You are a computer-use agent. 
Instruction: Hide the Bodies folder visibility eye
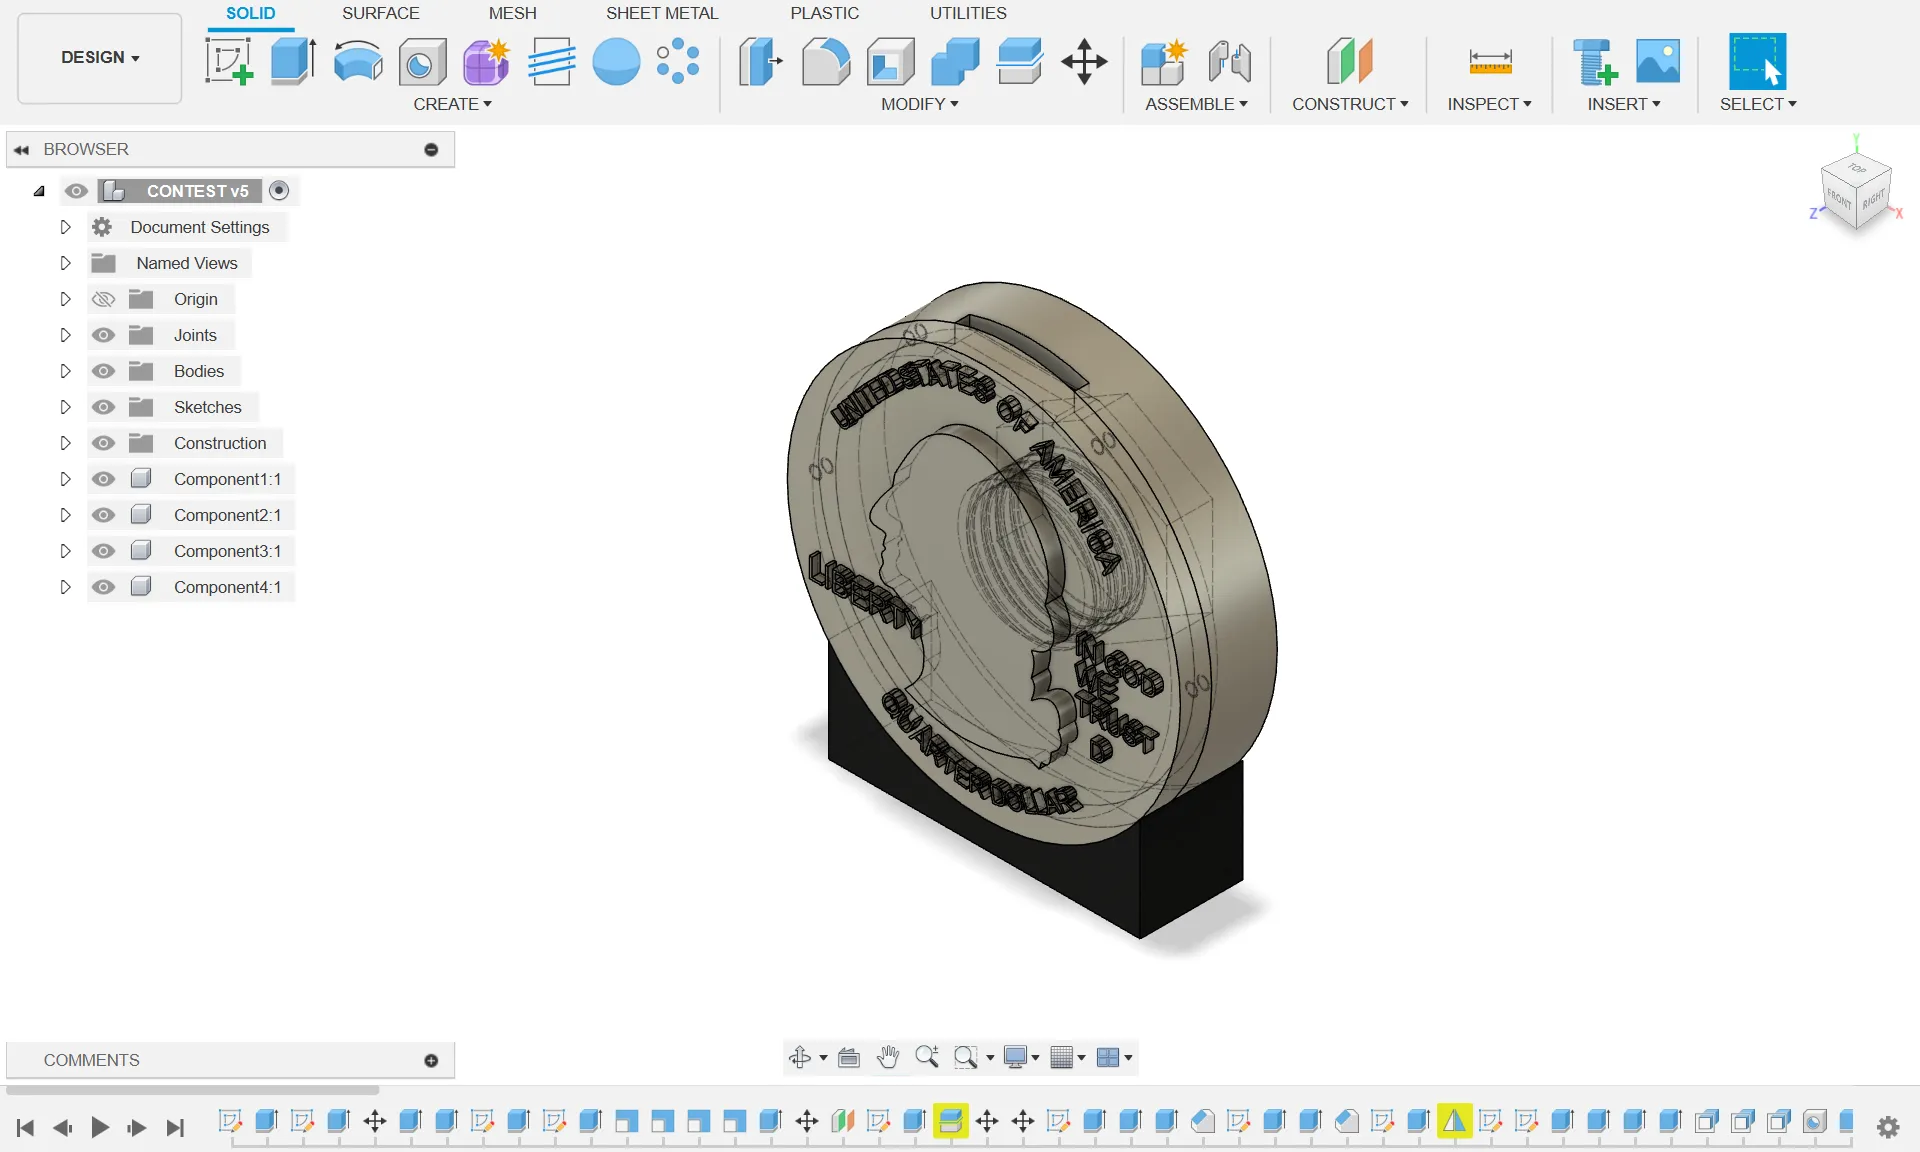[x=103, y=371]
